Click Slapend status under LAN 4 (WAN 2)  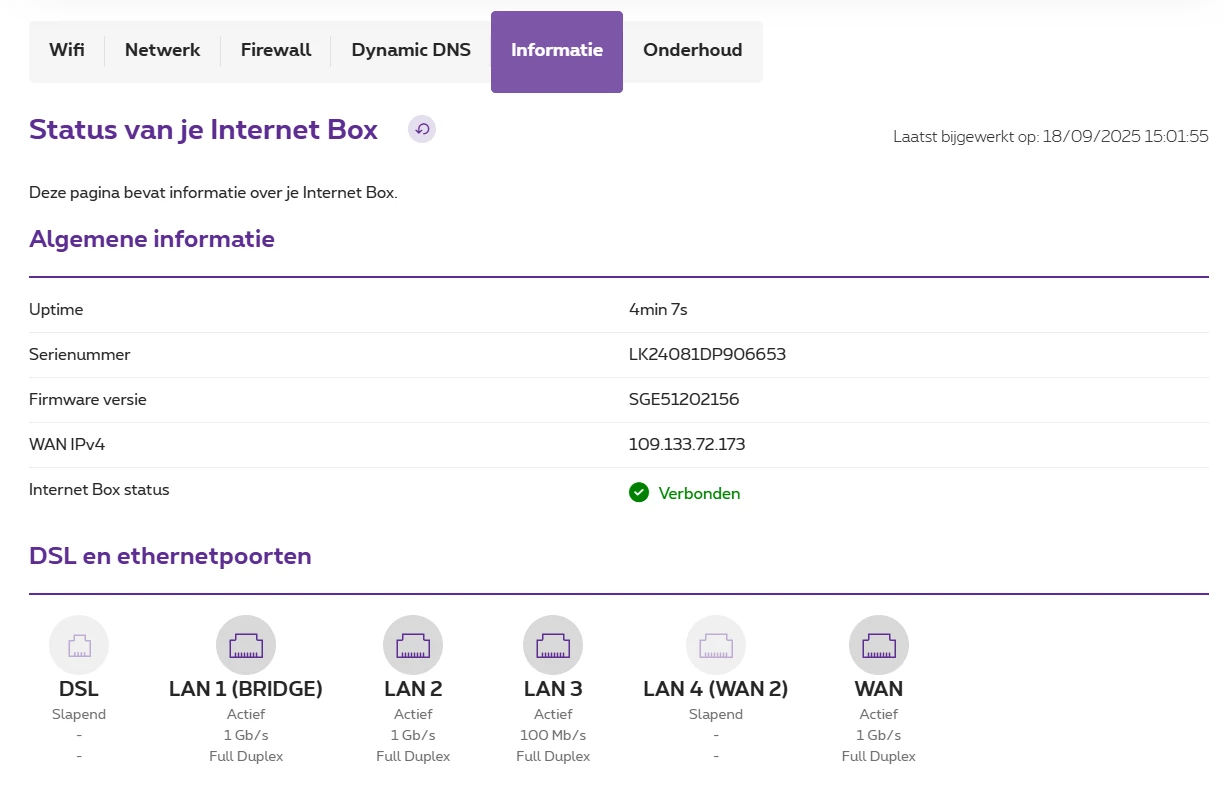(716, 715)
